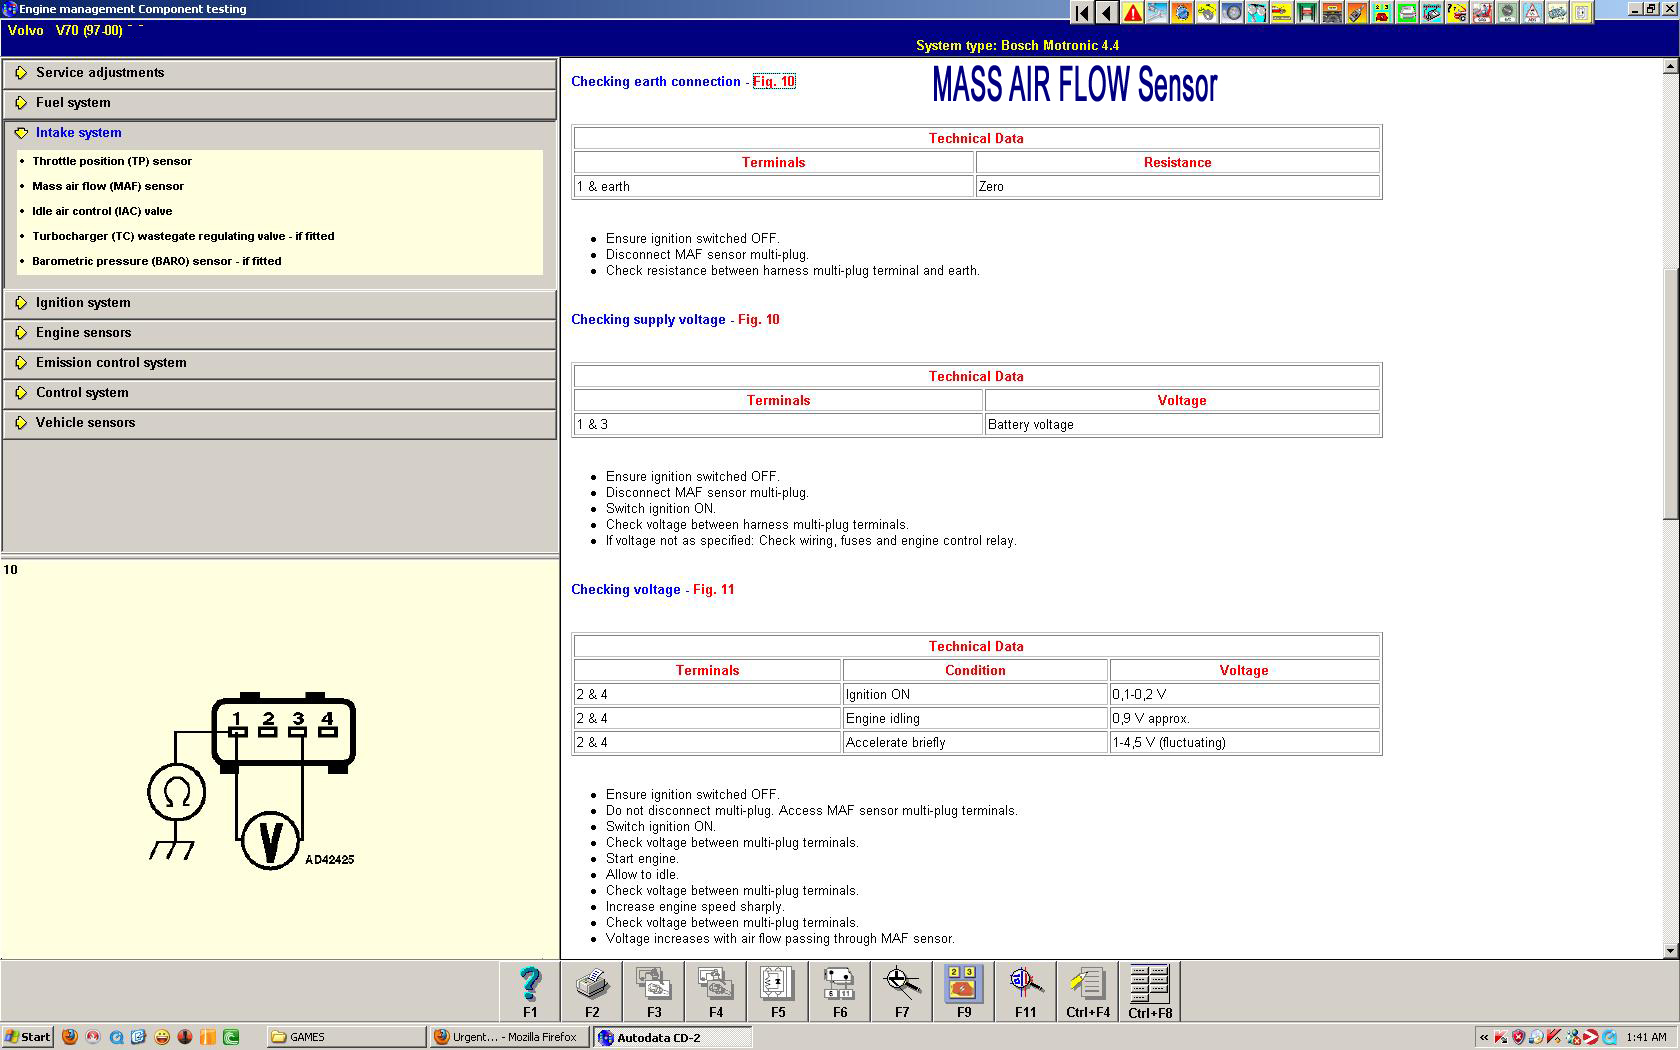
Task: Go to first page arrow in top toolbar
Action: [1082, 12]
